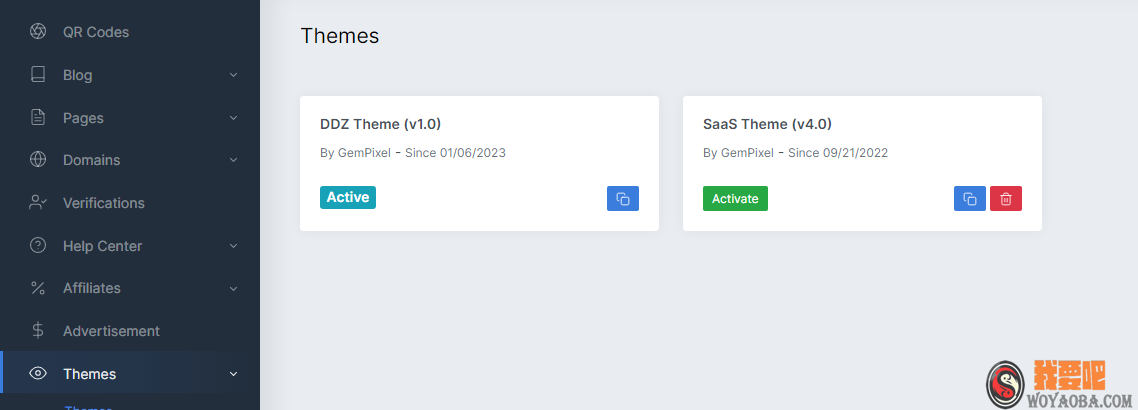Click the Advertisement dollar sign icon
The height and width of the screenshot is (410, 1138).
(38, 331)
